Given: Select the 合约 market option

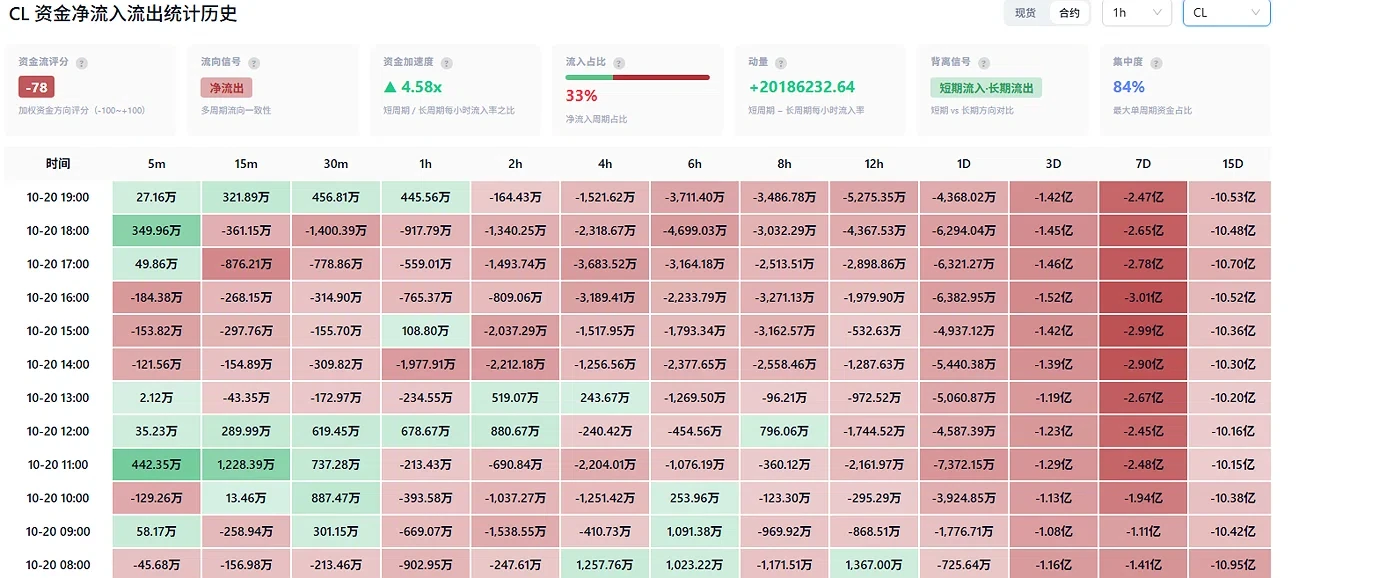Looking at the screenshot, I should (x=1069, y=13).
